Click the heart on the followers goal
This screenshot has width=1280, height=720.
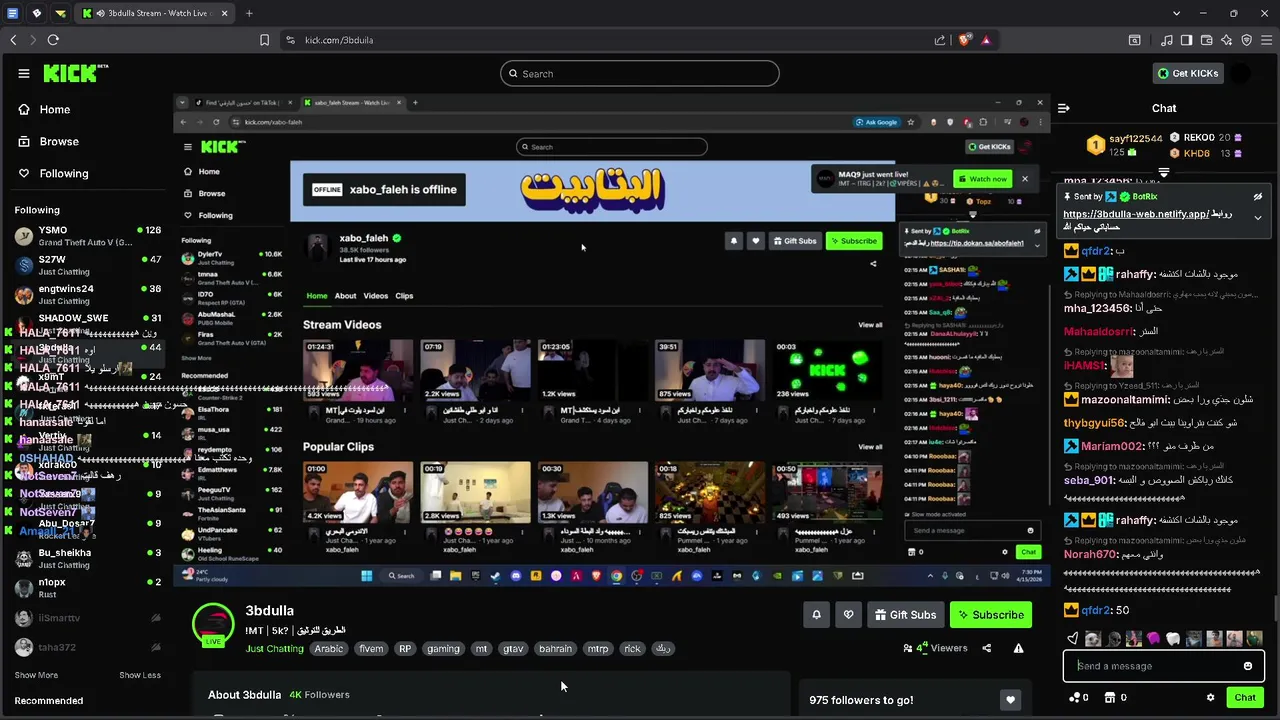click(1010, 700)
